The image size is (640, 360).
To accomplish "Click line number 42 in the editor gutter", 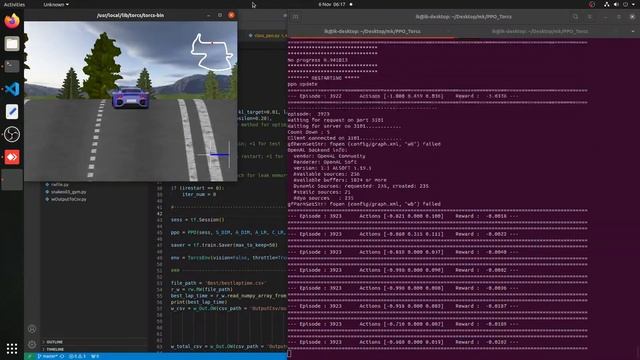I will click(160, 213).
